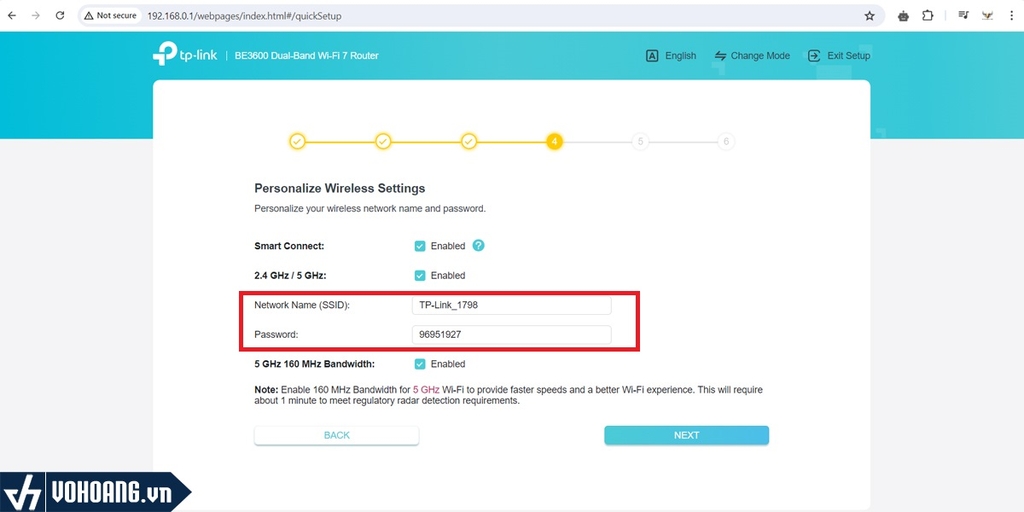Click the browser back arrow

coord(12,16)
